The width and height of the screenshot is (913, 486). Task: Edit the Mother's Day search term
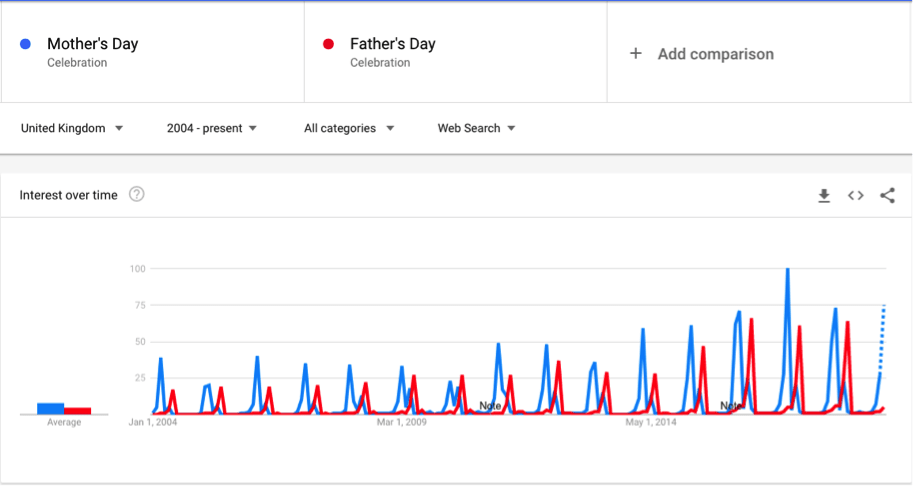(93, 44)
